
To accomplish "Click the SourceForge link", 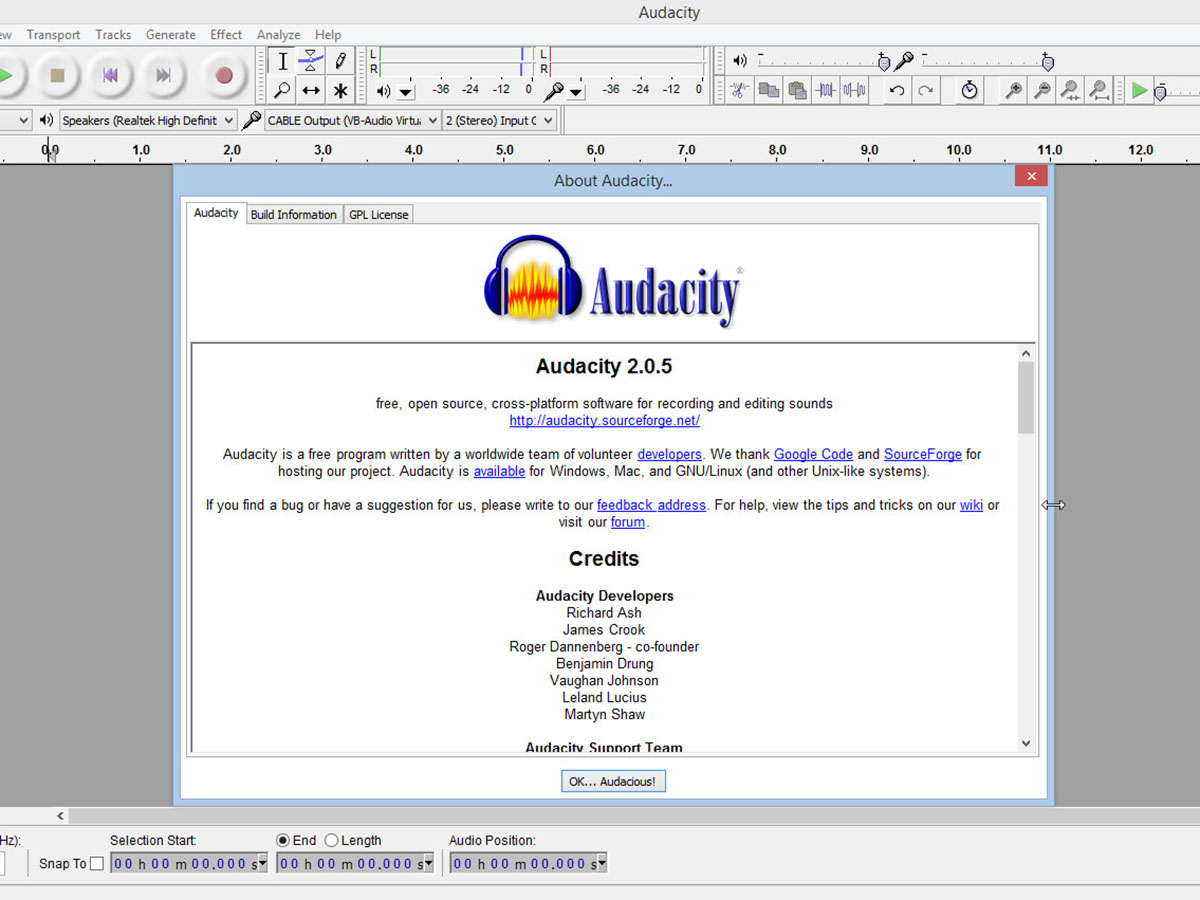I will click(x=923, y=454).
